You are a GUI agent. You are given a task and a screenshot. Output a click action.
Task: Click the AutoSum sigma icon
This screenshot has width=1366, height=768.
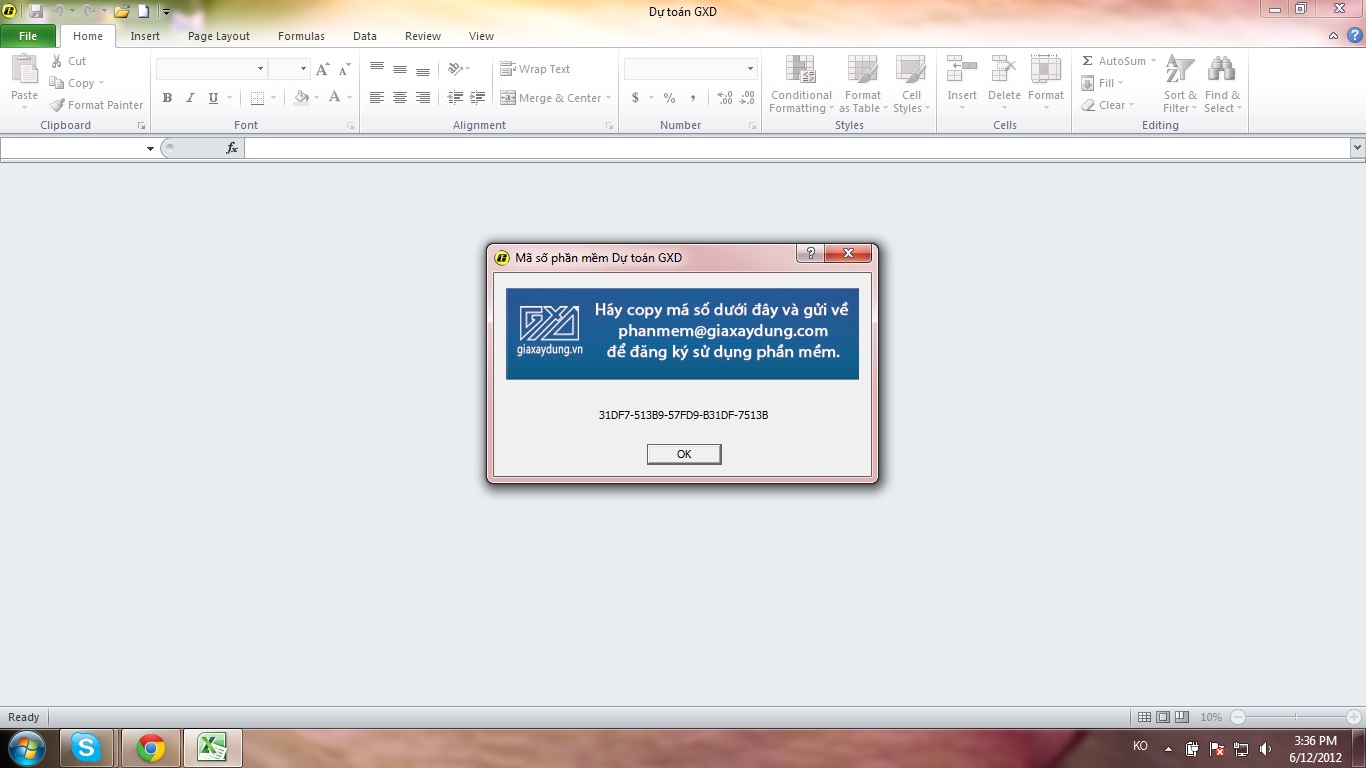(1088, 61)
